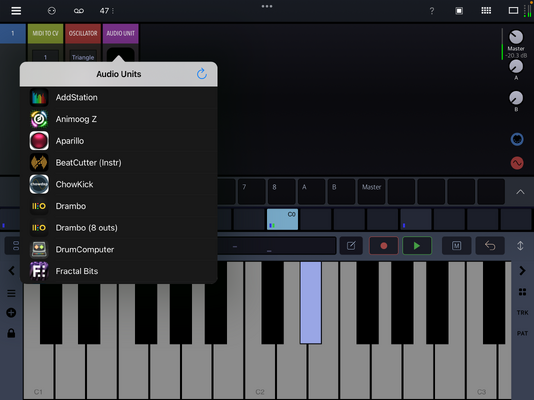Toggle the keyboard lock icon

(x=11, y=333)
